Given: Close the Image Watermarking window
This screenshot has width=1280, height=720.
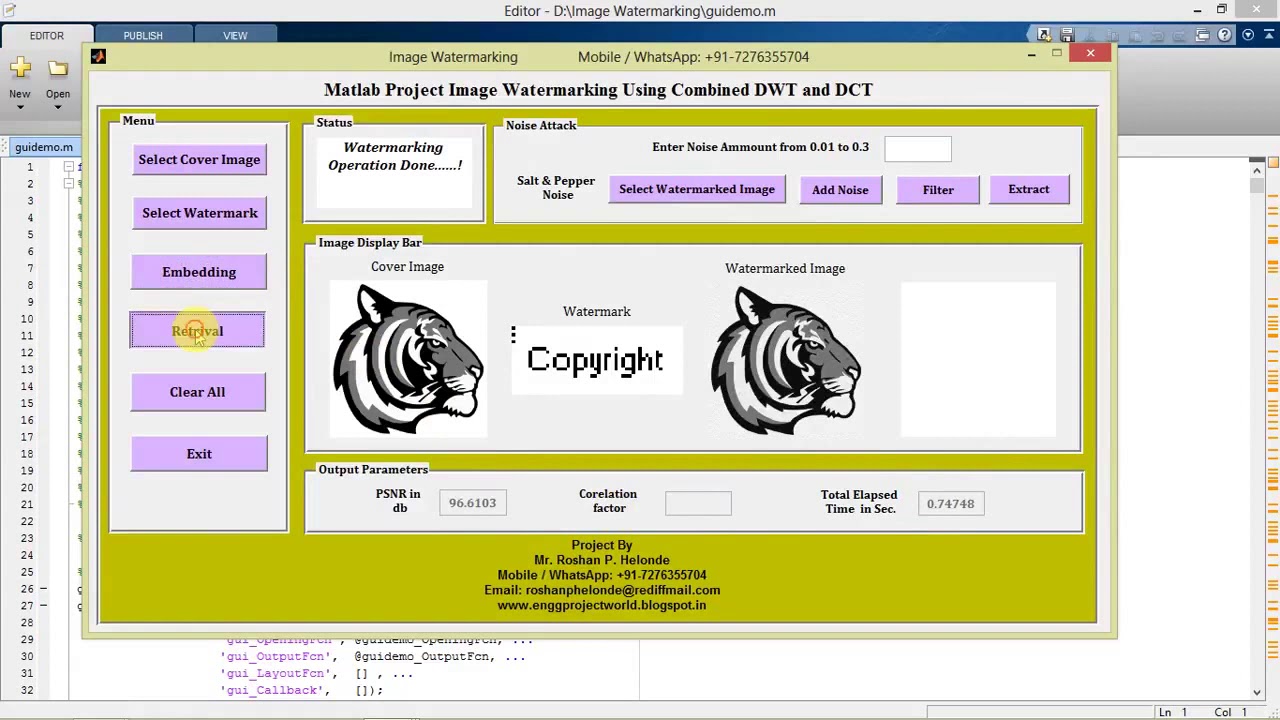Looking at the screenshot, I should (x=1090, y=54).
